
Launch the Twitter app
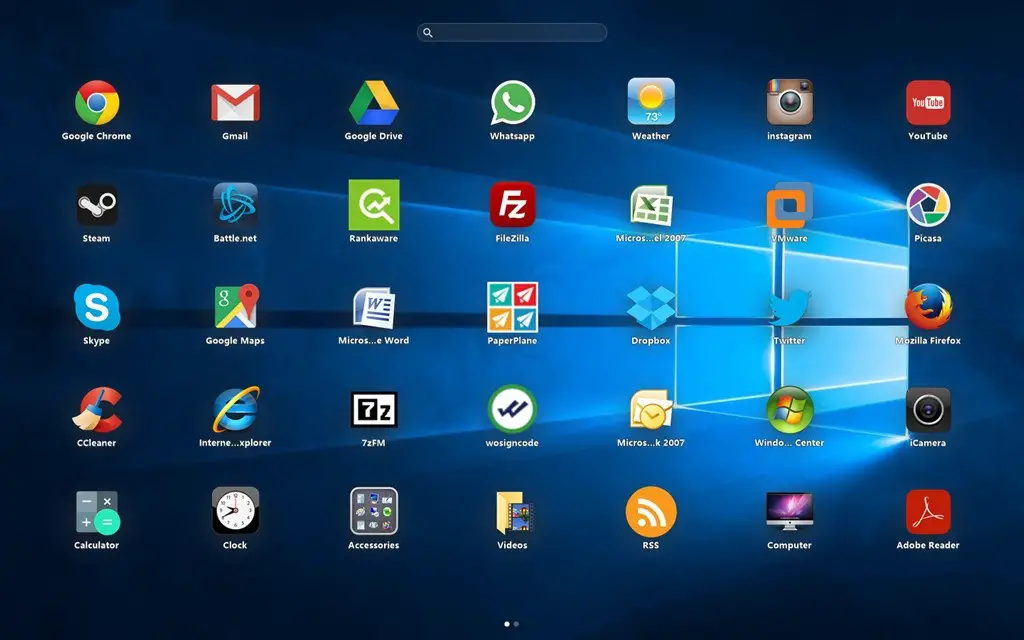click(x=790, y=307)
